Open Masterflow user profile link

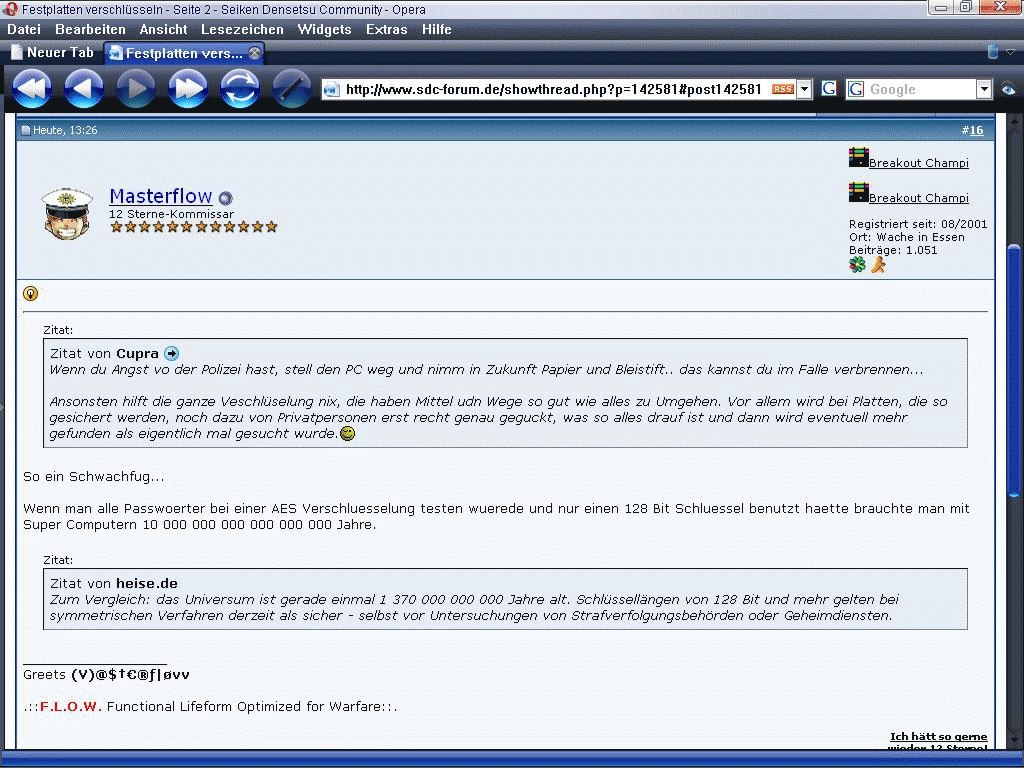[161, 196]
